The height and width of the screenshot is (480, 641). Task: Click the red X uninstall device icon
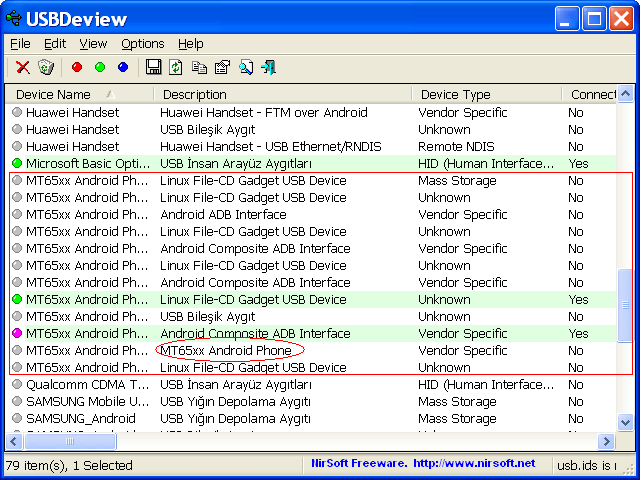tap(22, 67)
